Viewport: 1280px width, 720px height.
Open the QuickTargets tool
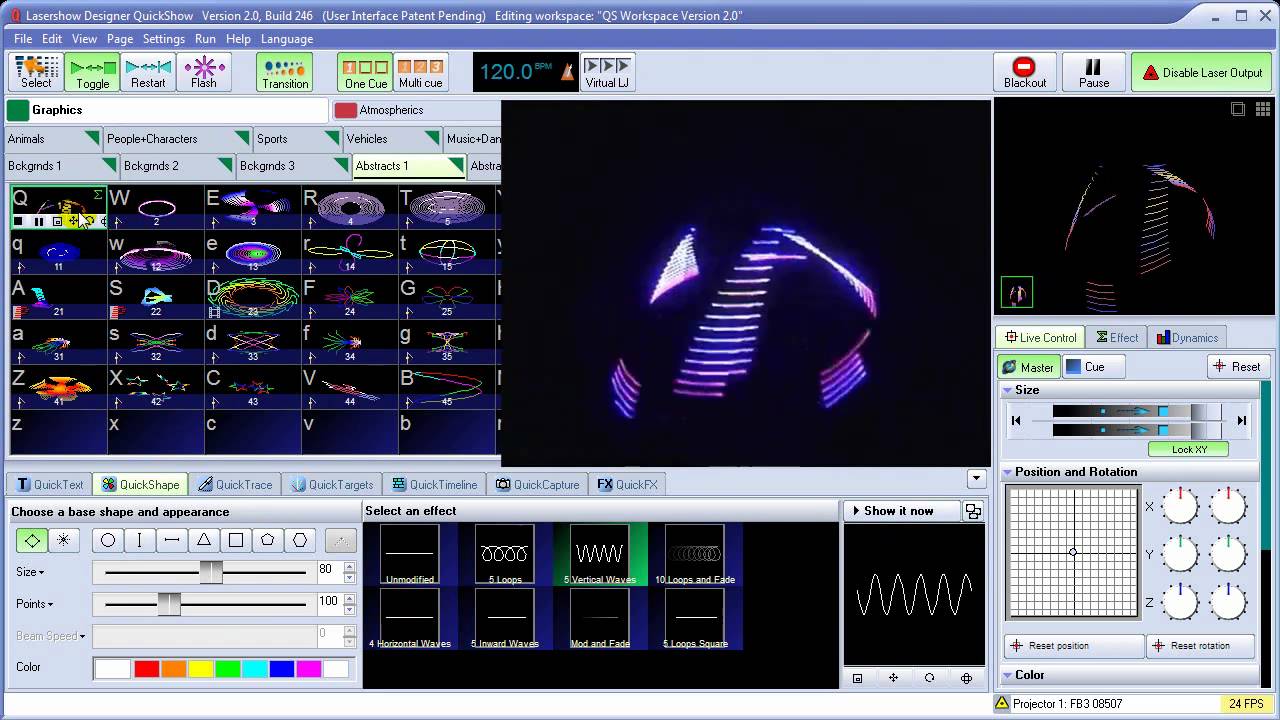pyautogui.click(x=332, y=484)
